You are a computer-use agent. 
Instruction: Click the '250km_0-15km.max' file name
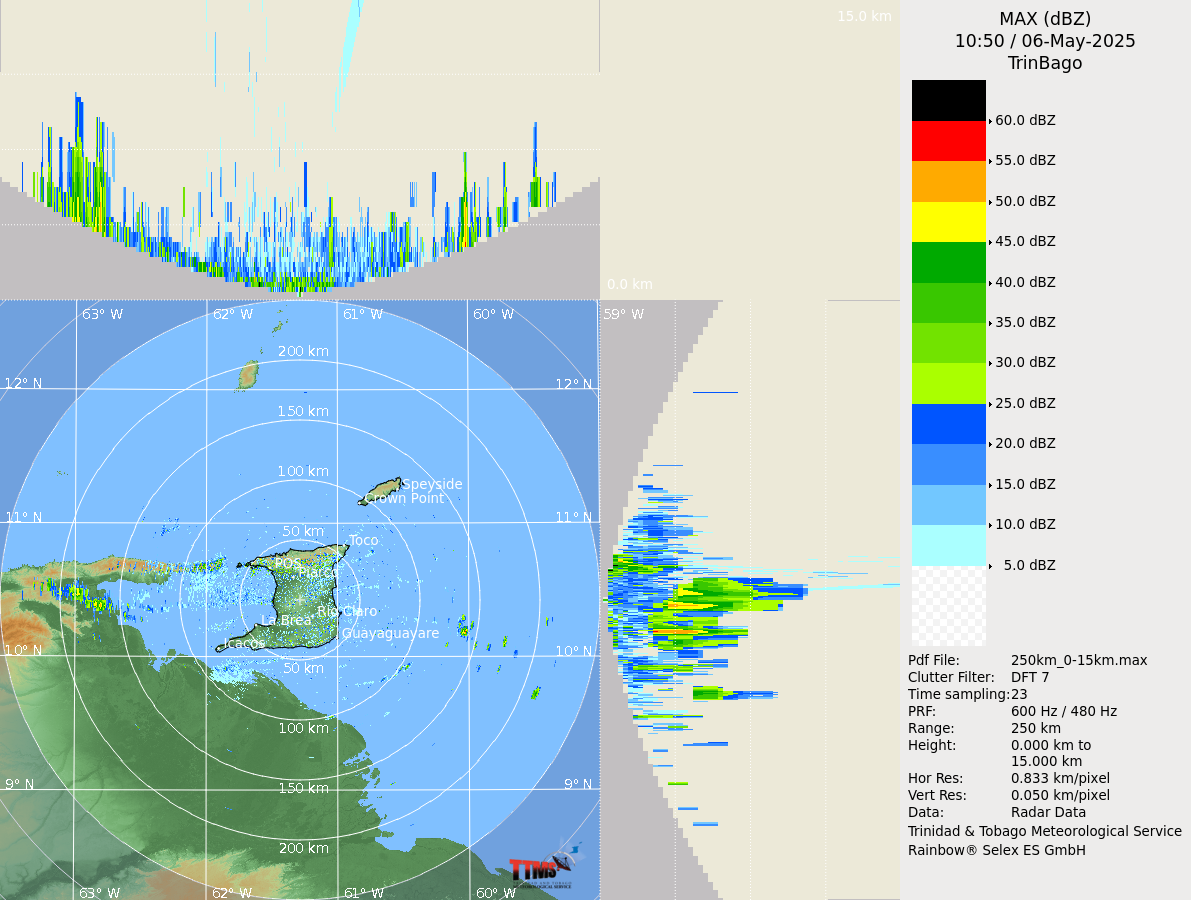point(1079,660)
